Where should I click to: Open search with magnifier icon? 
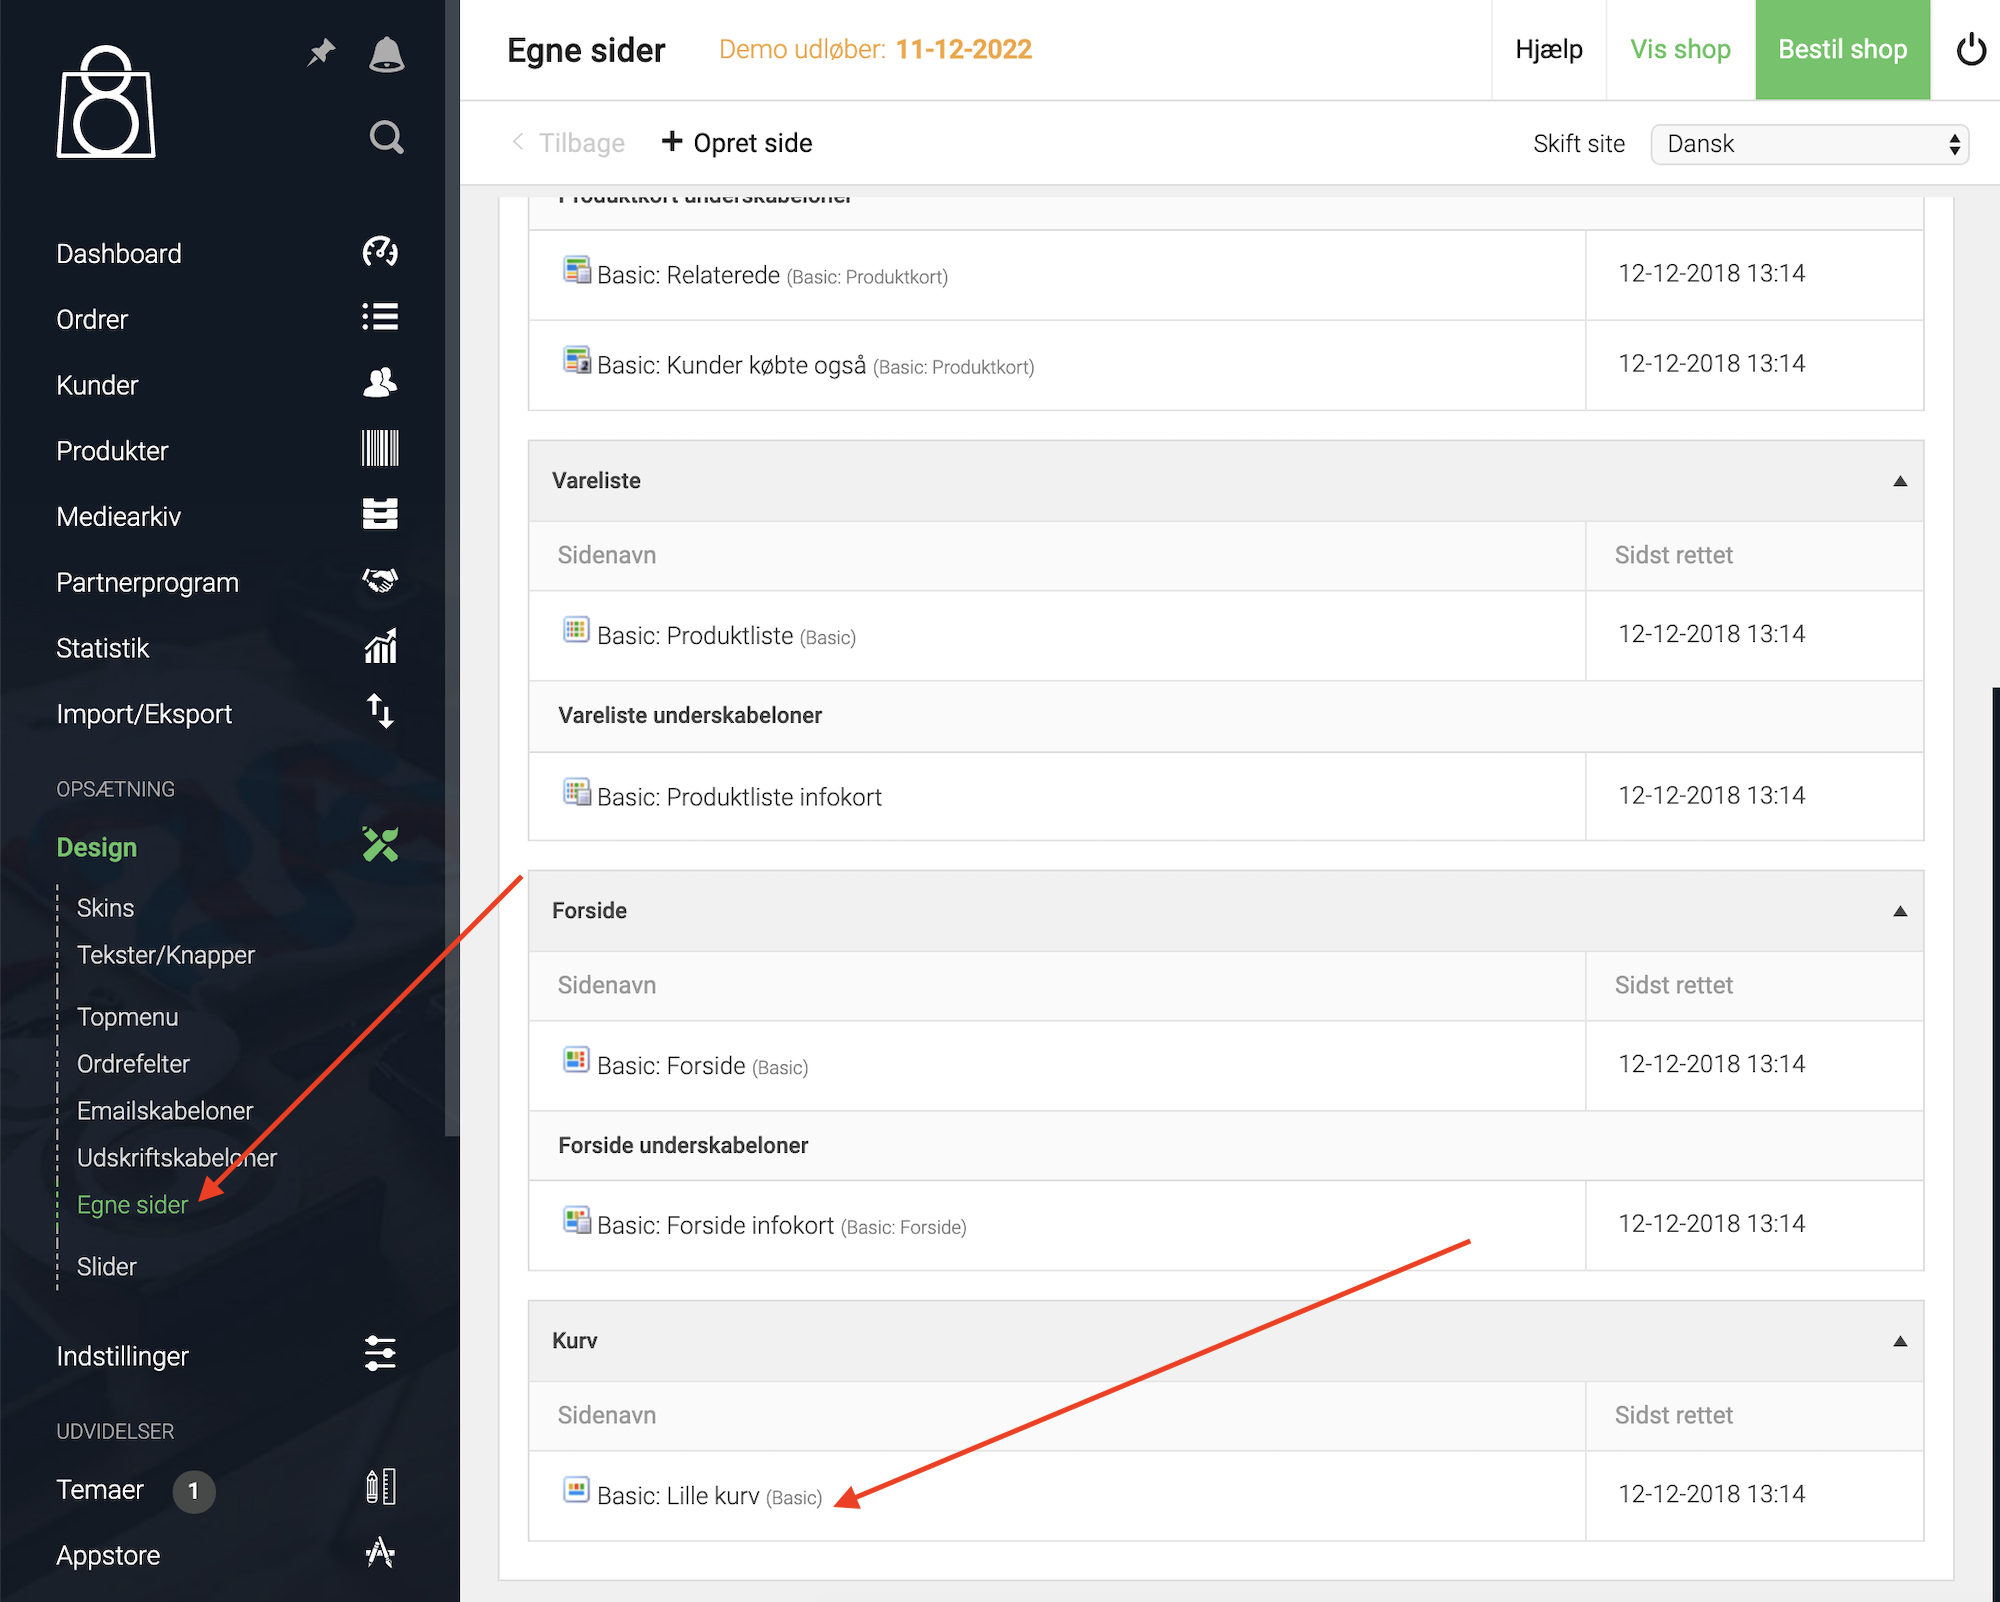tap(386, 137)
